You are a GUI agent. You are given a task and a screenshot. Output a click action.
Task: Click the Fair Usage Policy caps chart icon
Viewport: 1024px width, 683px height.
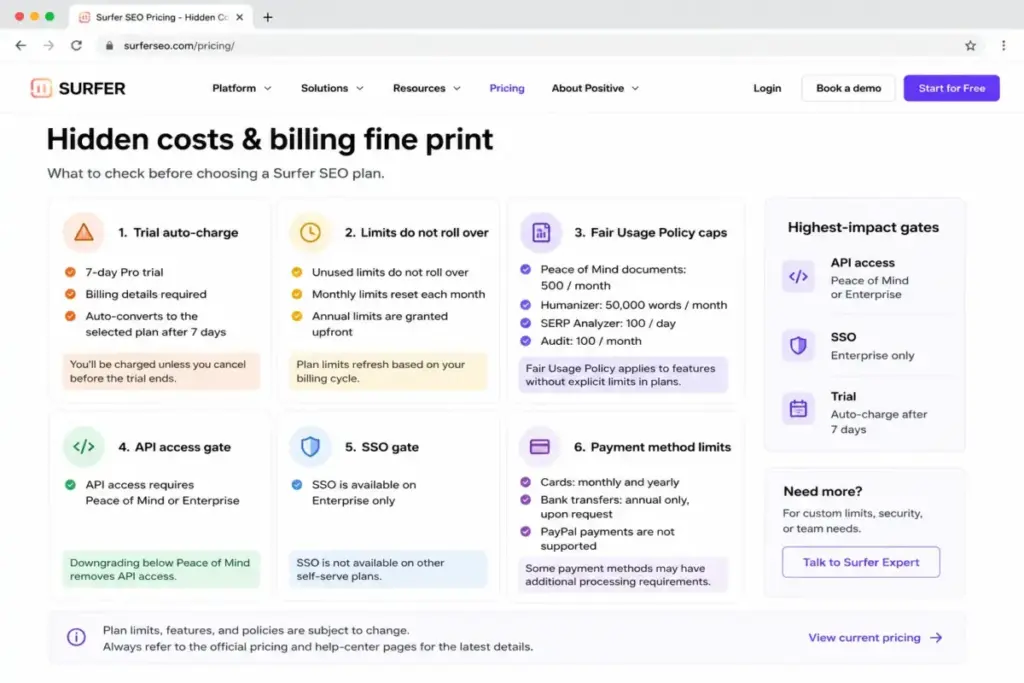click(541, 232)
